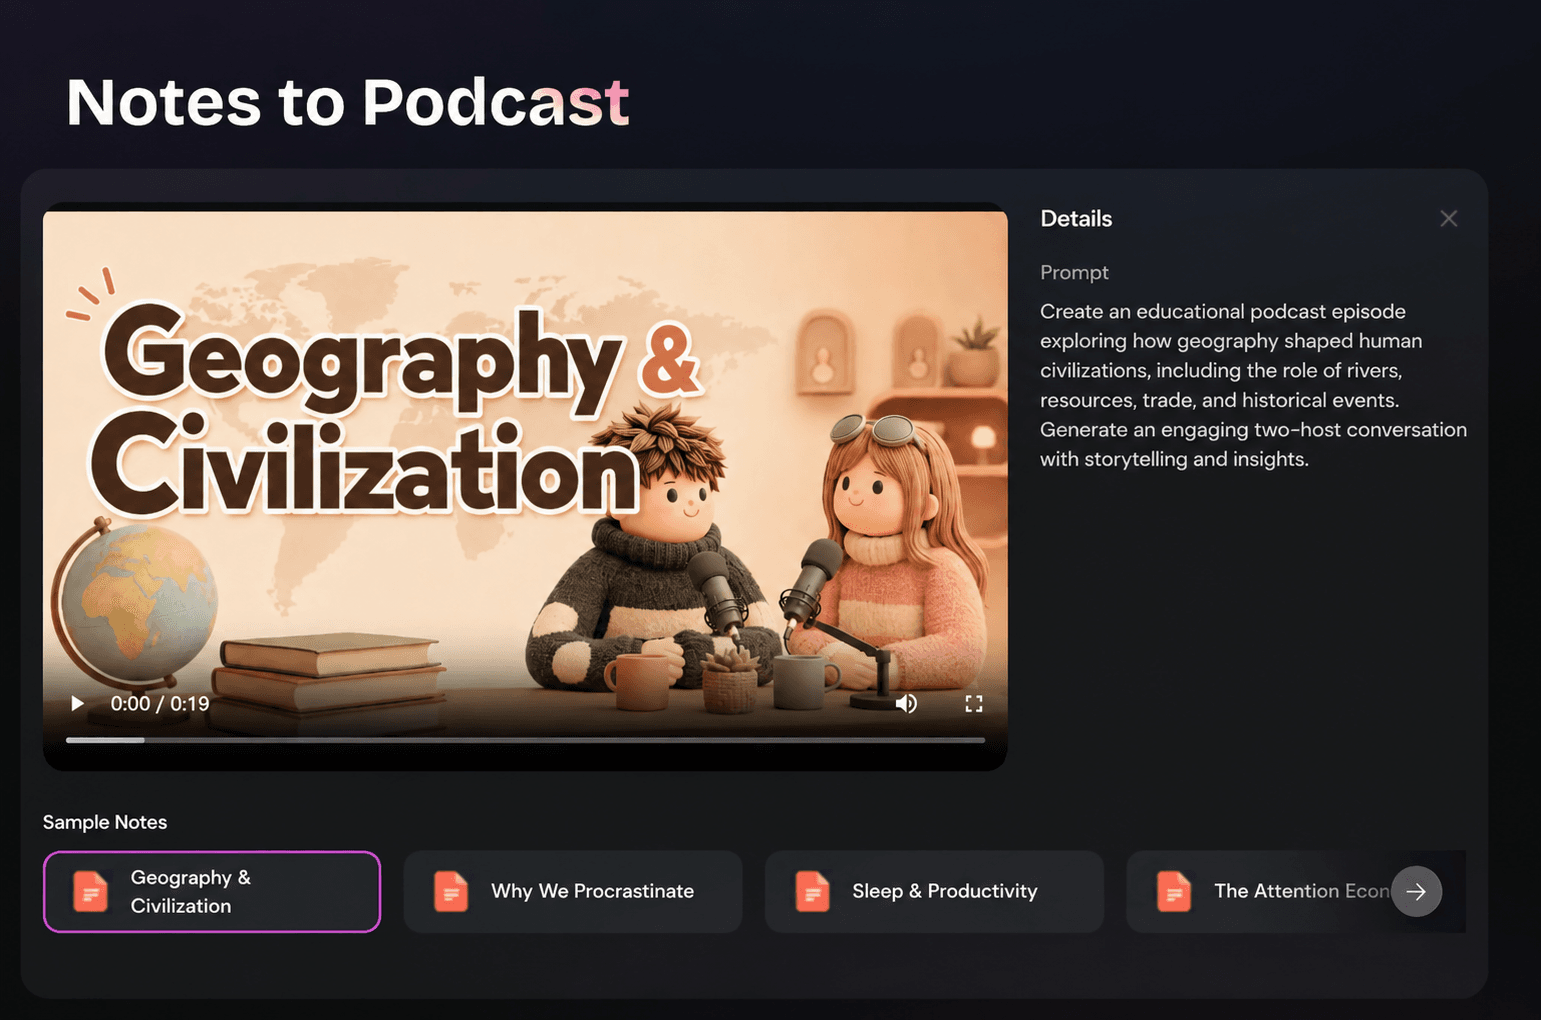
Task: Click the Details heading
Action: tap(1076, 218)
